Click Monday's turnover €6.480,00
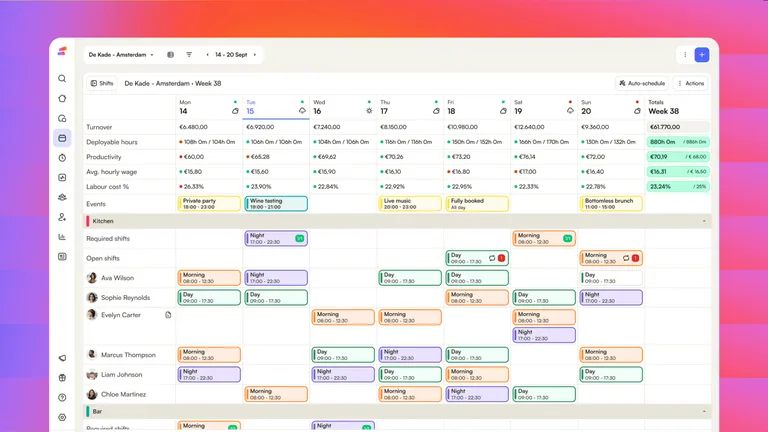768x432 pixels. pos(193,127)
